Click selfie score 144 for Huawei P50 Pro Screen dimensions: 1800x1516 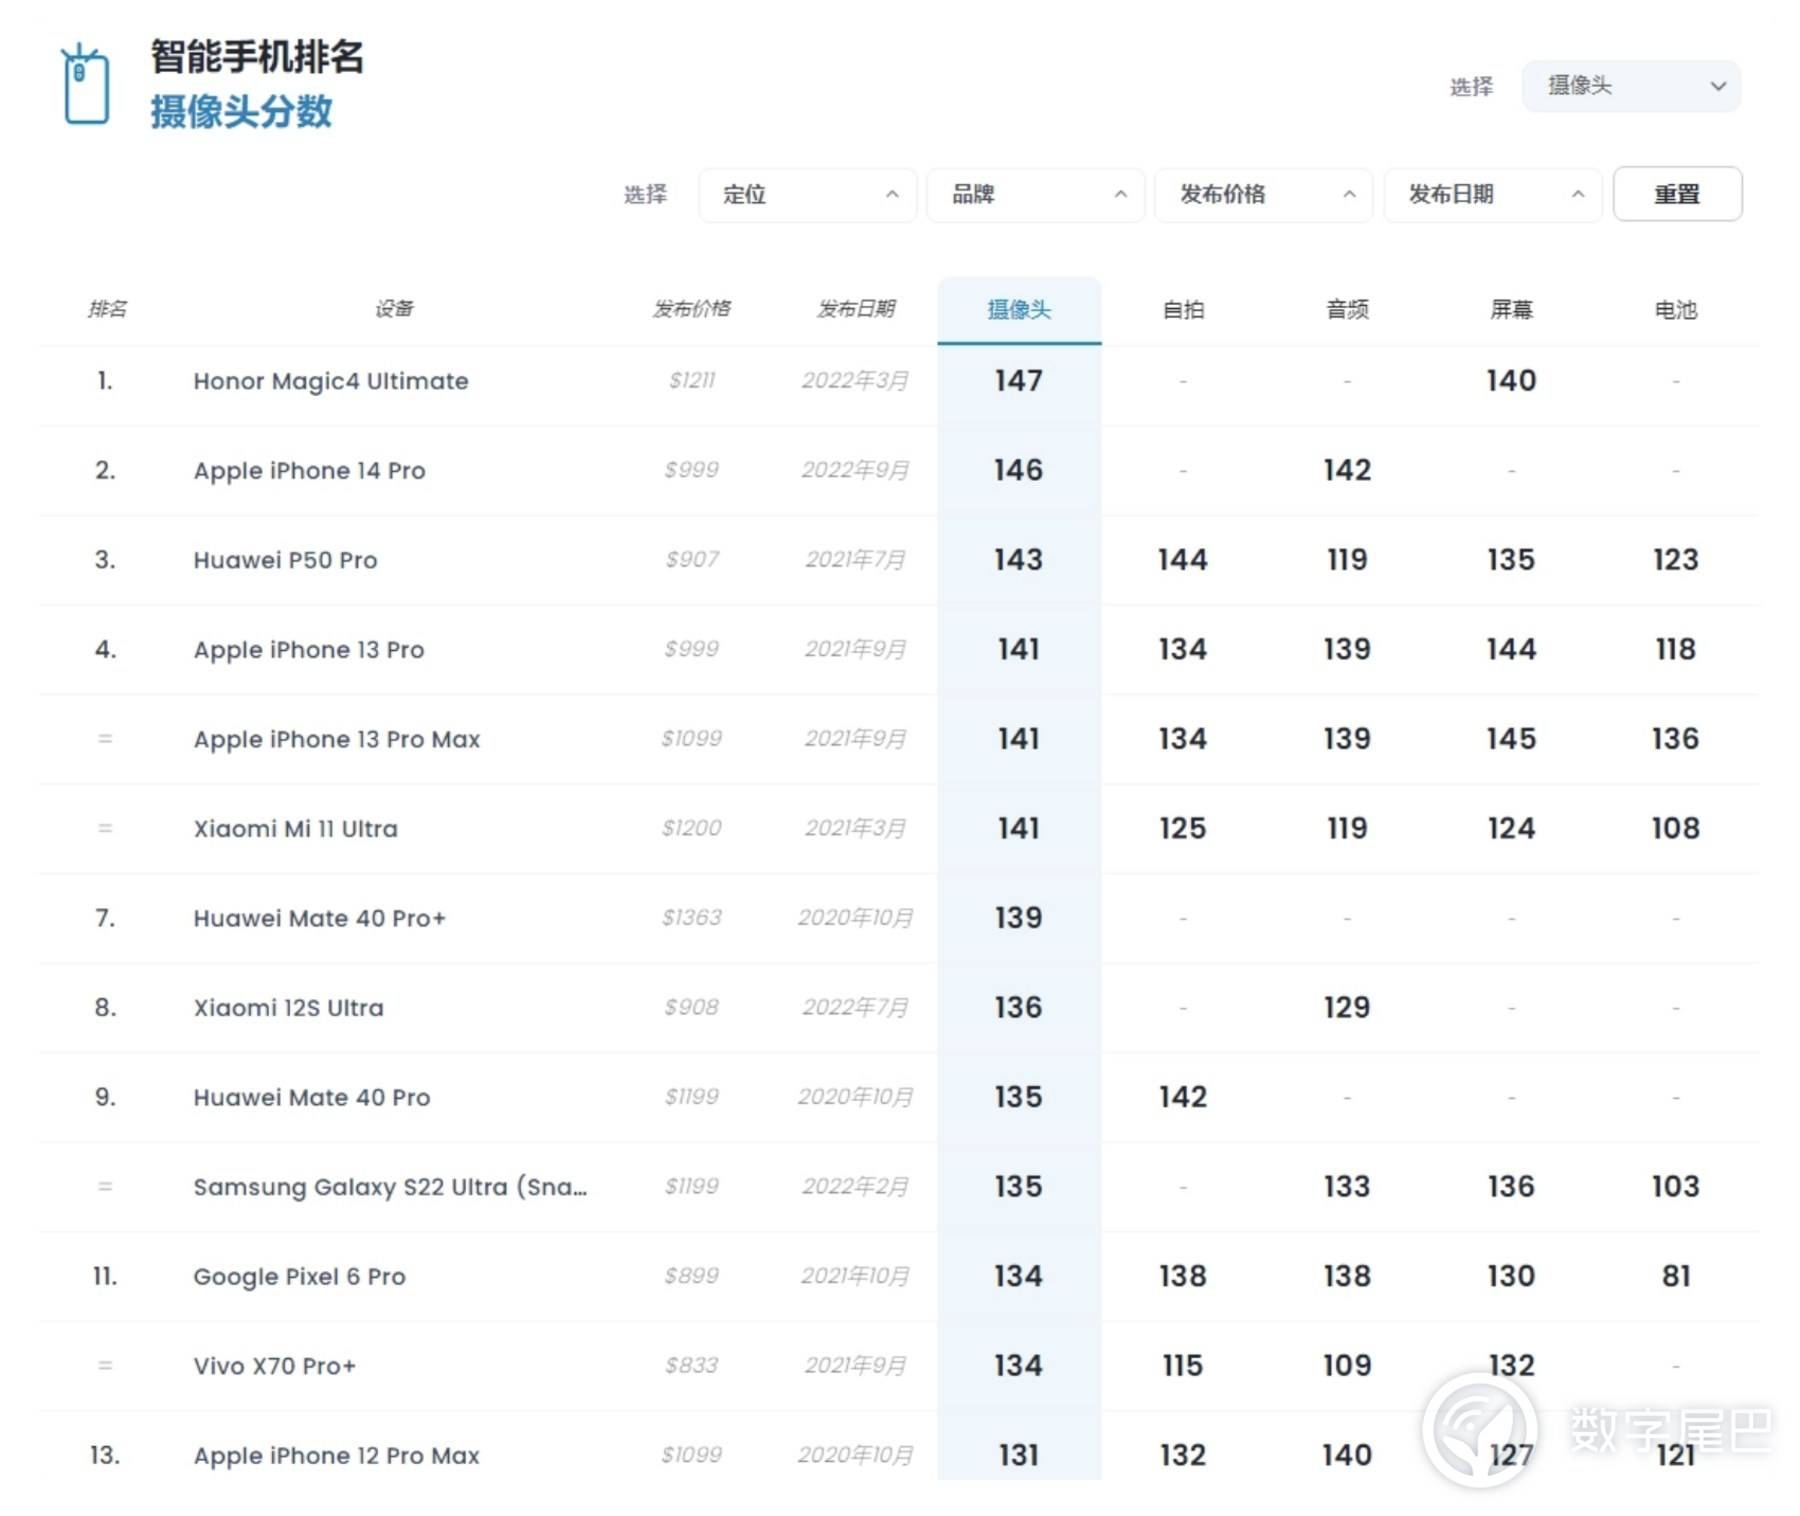[x=1183, y=560]
